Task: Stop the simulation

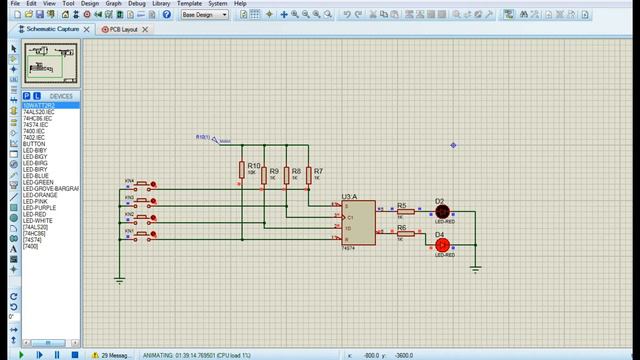Action: (x=75, y=355)
